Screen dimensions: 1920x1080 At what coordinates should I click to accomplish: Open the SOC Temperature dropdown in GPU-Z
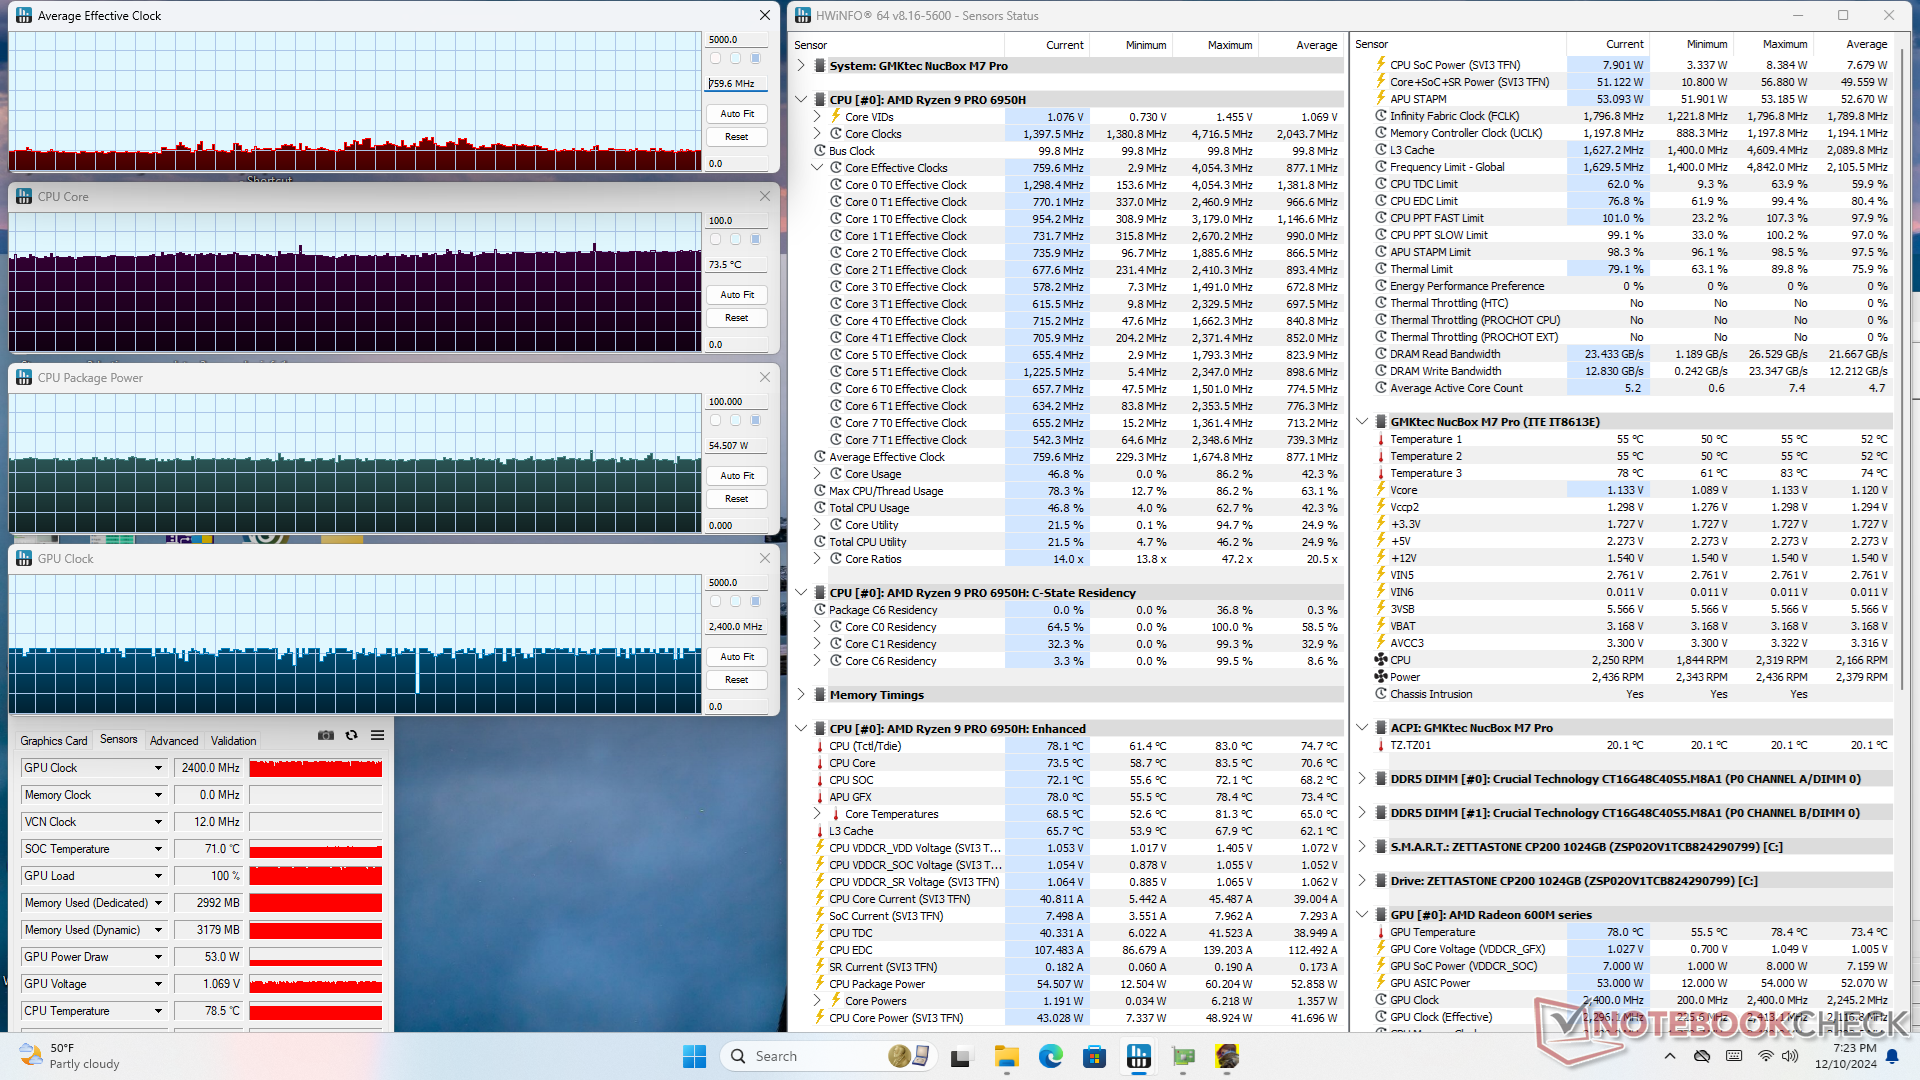tap(158, 849)
